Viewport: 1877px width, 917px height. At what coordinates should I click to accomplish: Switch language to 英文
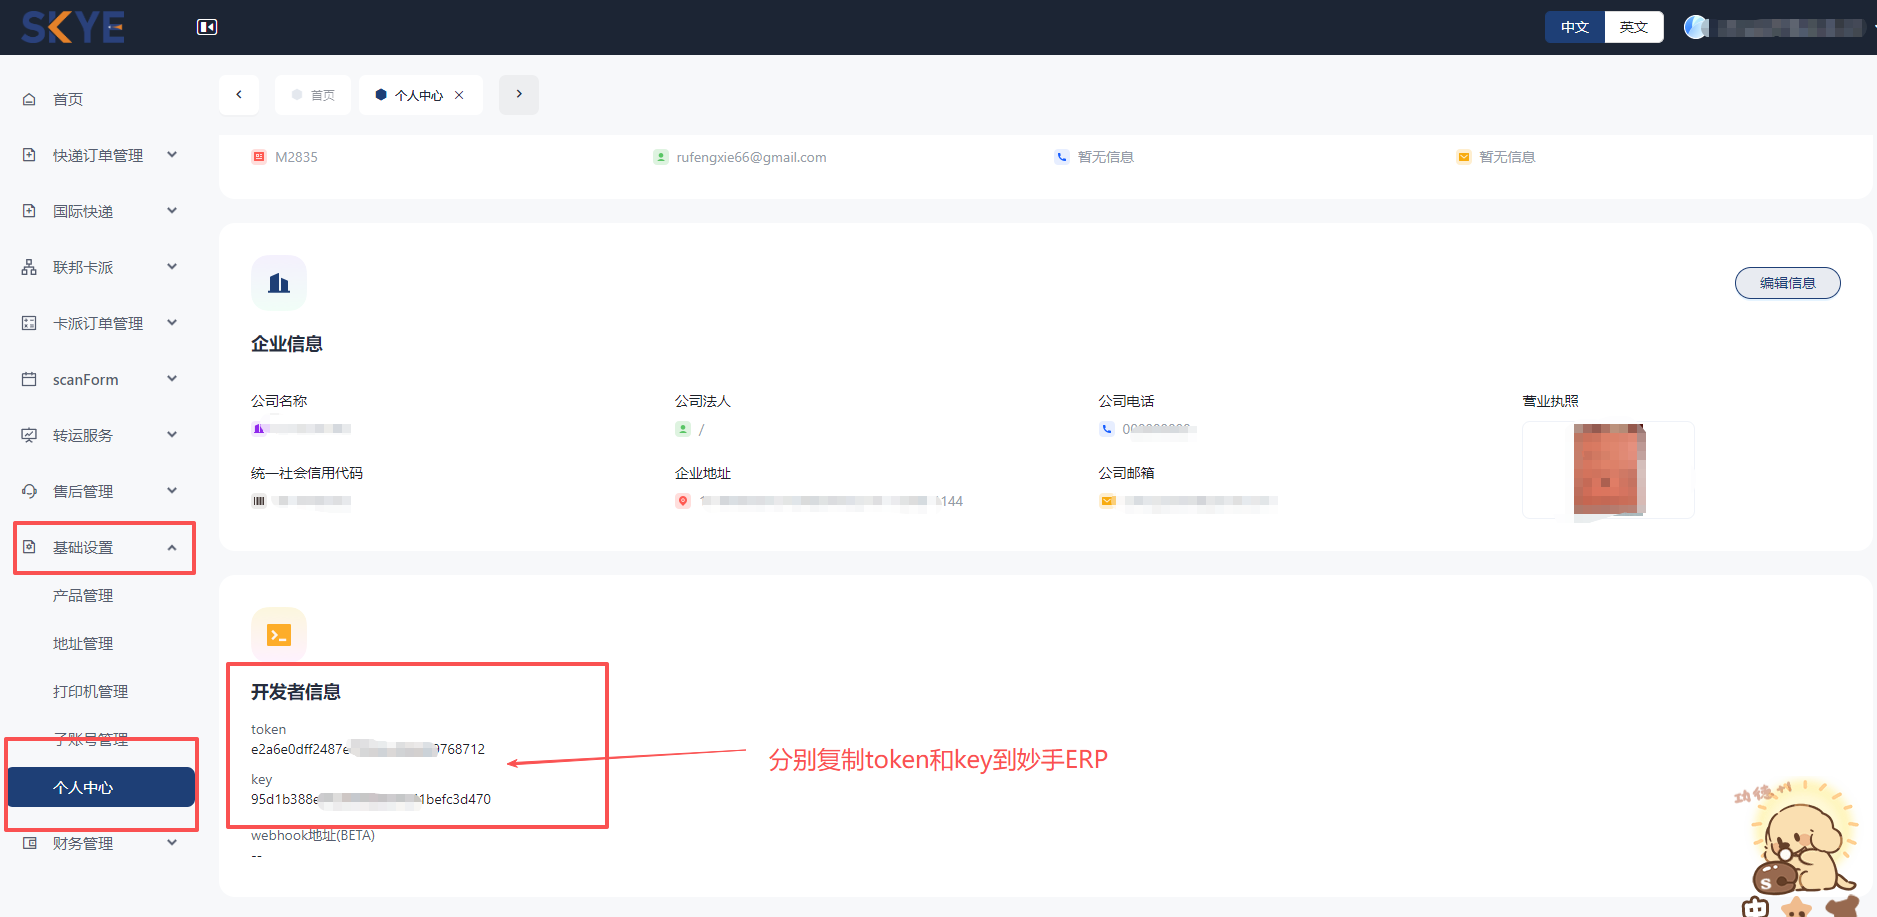(x=1632, y=27)
